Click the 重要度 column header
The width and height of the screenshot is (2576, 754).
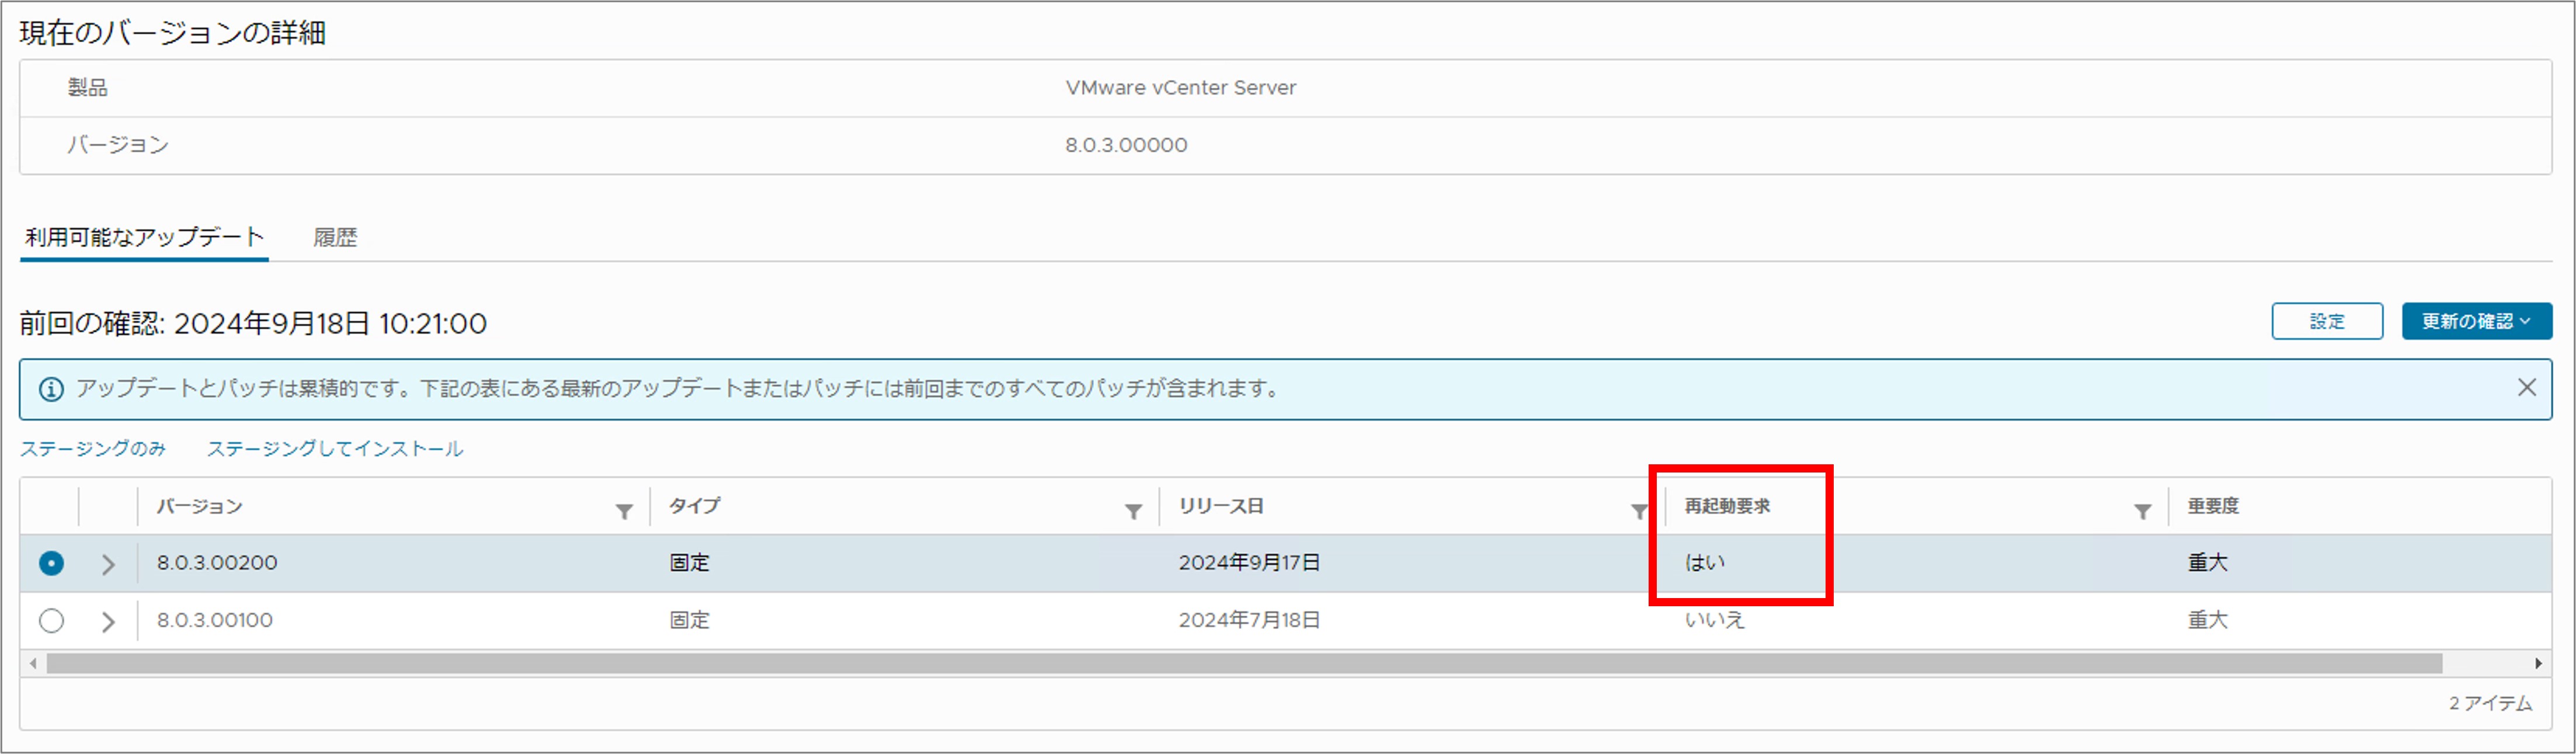click(2213, 506)
